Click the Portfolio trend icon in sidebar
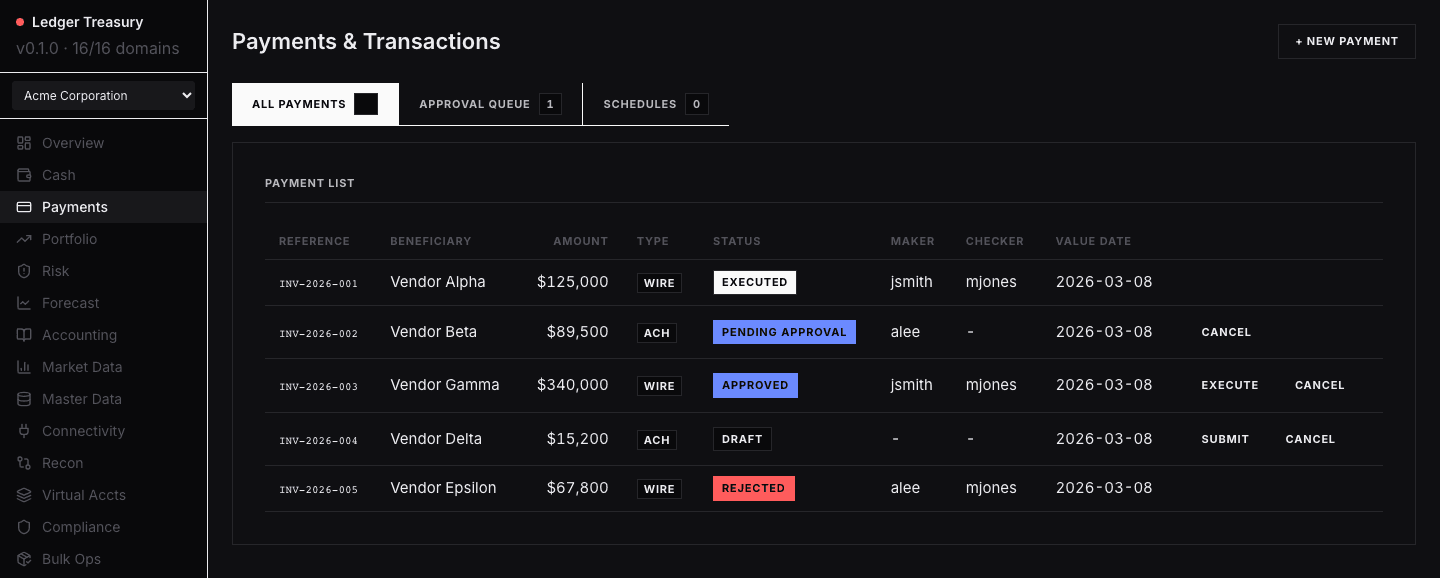 click(24, 239)
